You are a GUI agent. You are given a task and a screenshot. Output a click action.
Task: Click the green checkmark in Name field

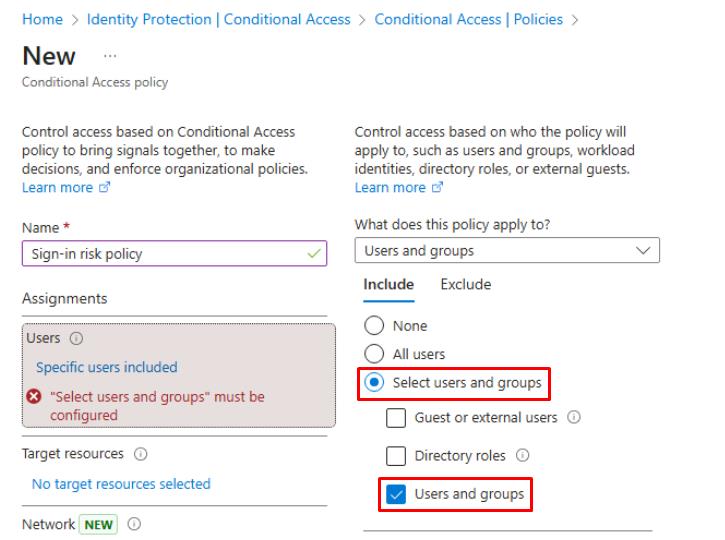[316, 254]
